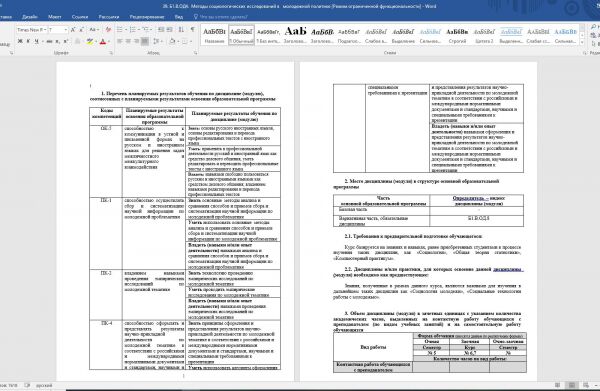Open the Paragraph dialog launcher
Viewport: 600px width, 391px height.
[x=196, y=53]
